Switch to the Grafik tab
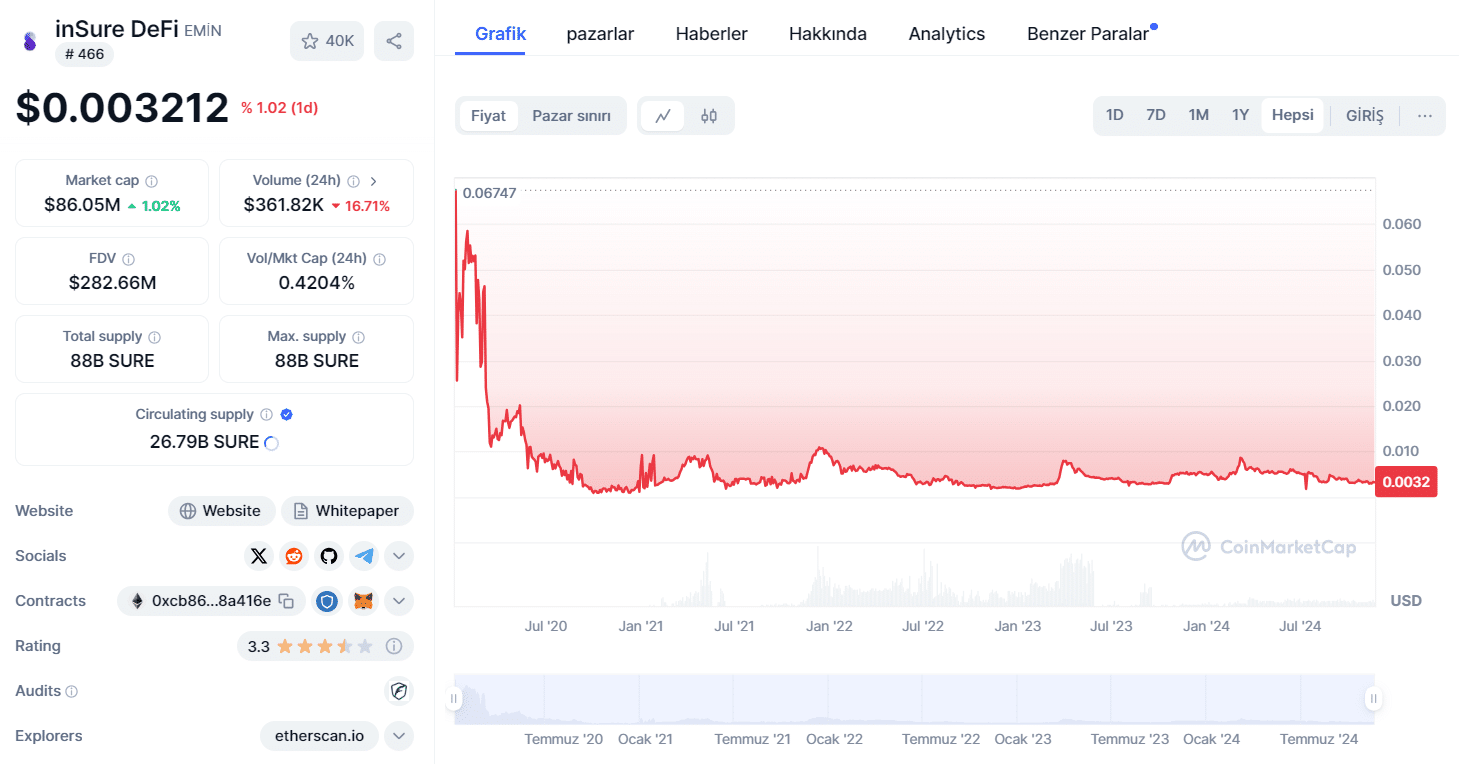This screenshot has width=1459, height=764. click(500, 34)
